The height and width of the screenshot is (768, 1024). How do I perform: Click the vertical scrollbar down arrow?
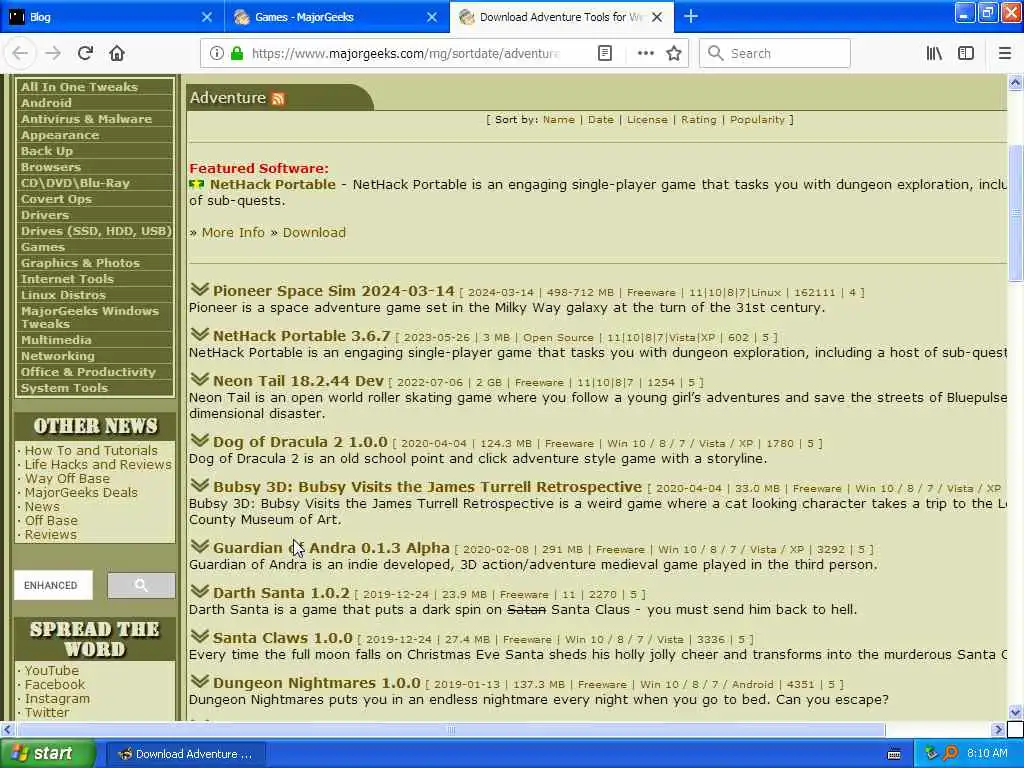[1015, 712]
